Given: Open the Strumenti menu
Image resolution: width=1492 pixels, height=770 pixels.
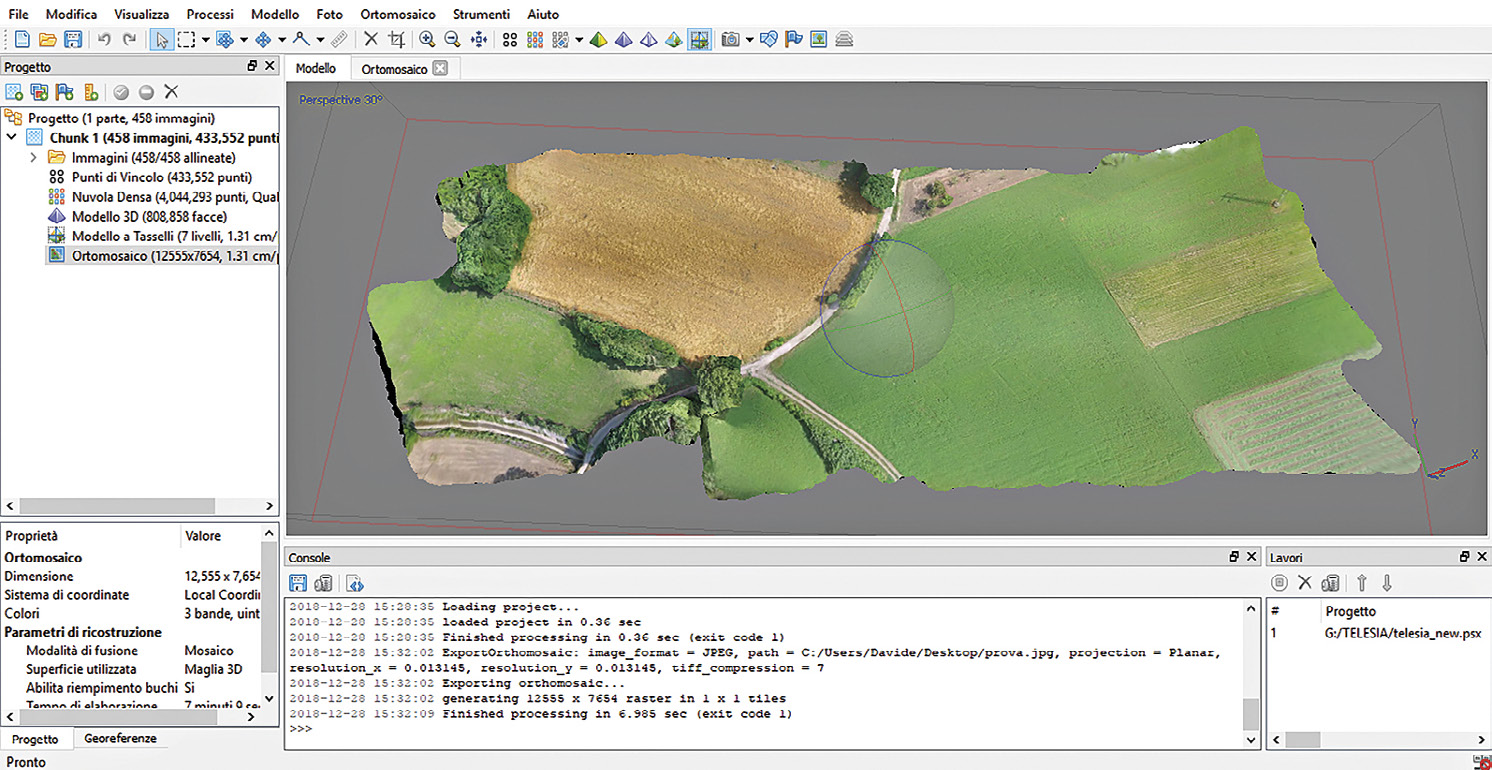Looking at the screenshot, I should [481, 14].
